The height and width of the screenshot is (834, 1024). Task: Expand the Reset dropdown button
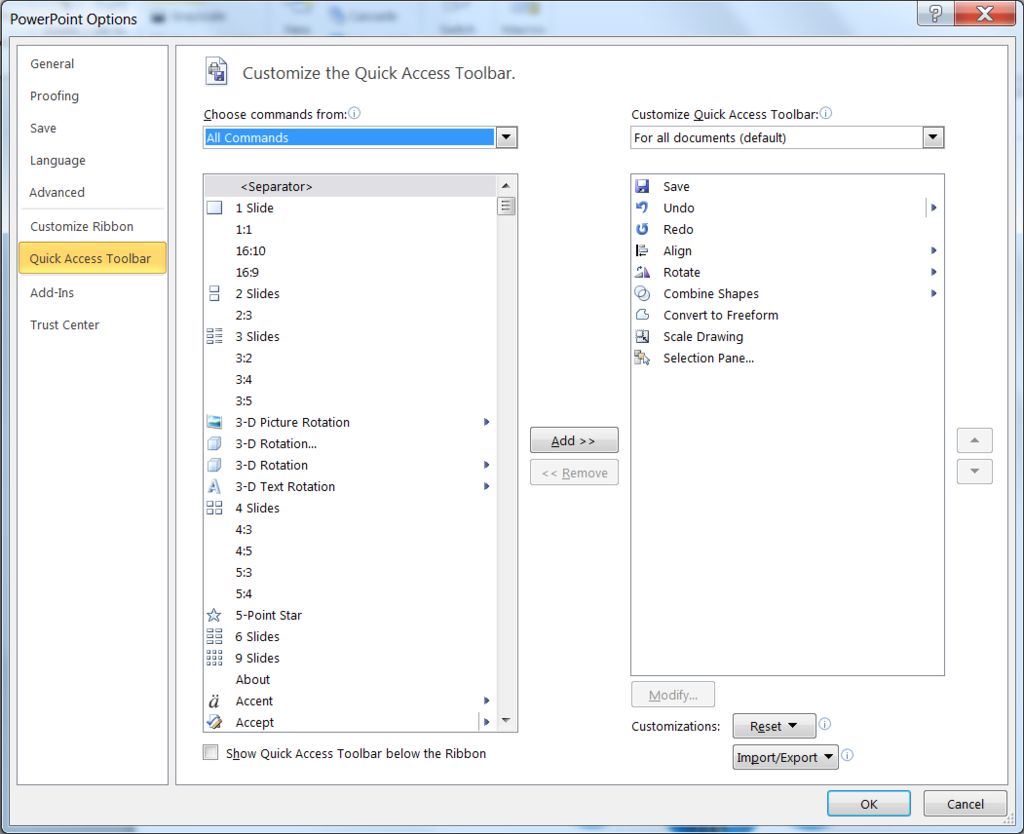pyautogui.click(x=774, y=726)
